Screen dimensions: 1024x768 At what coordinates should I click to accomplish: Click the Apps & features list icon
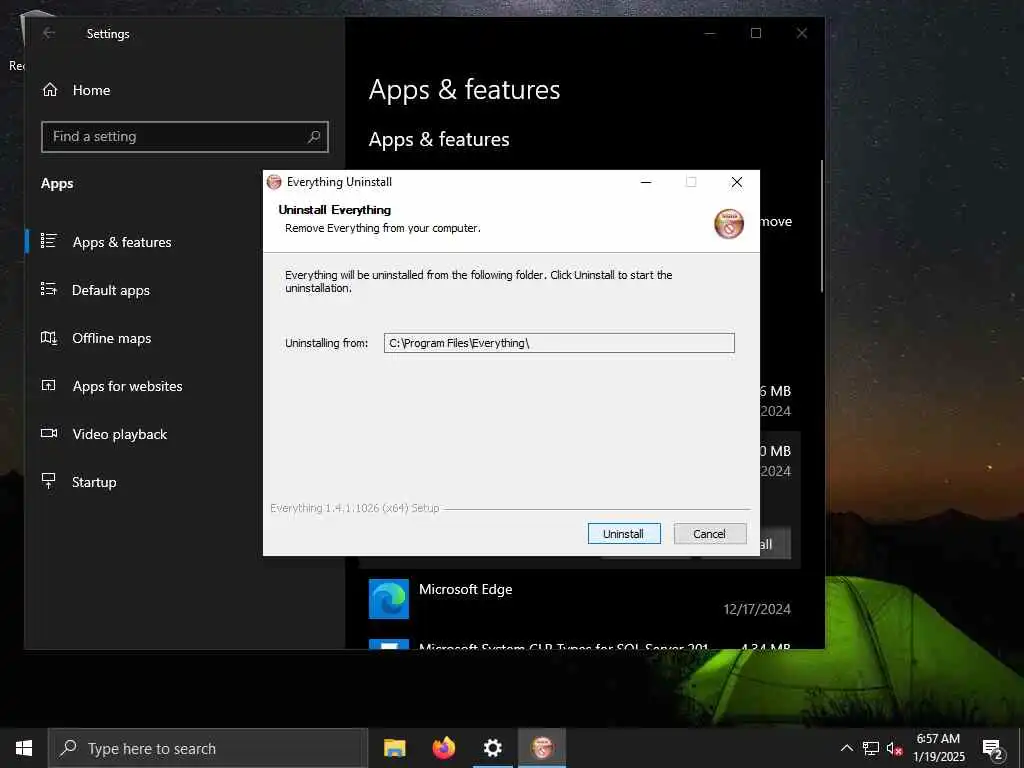click(x=49, y=241)
